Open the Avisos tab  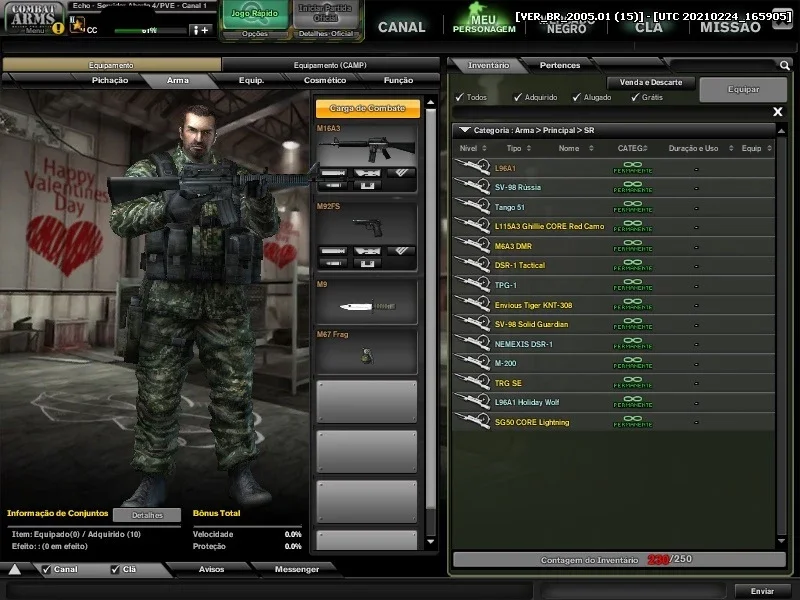tap(211, 569)
